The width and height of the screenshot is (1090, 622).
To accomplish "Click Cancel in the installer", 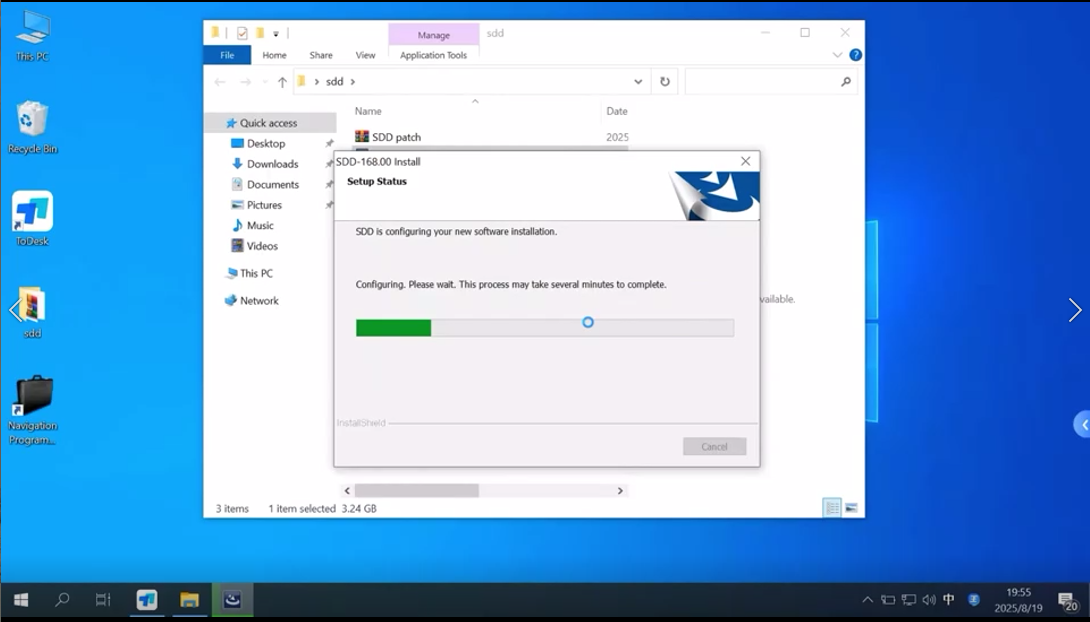I will (x=715, y=446).
